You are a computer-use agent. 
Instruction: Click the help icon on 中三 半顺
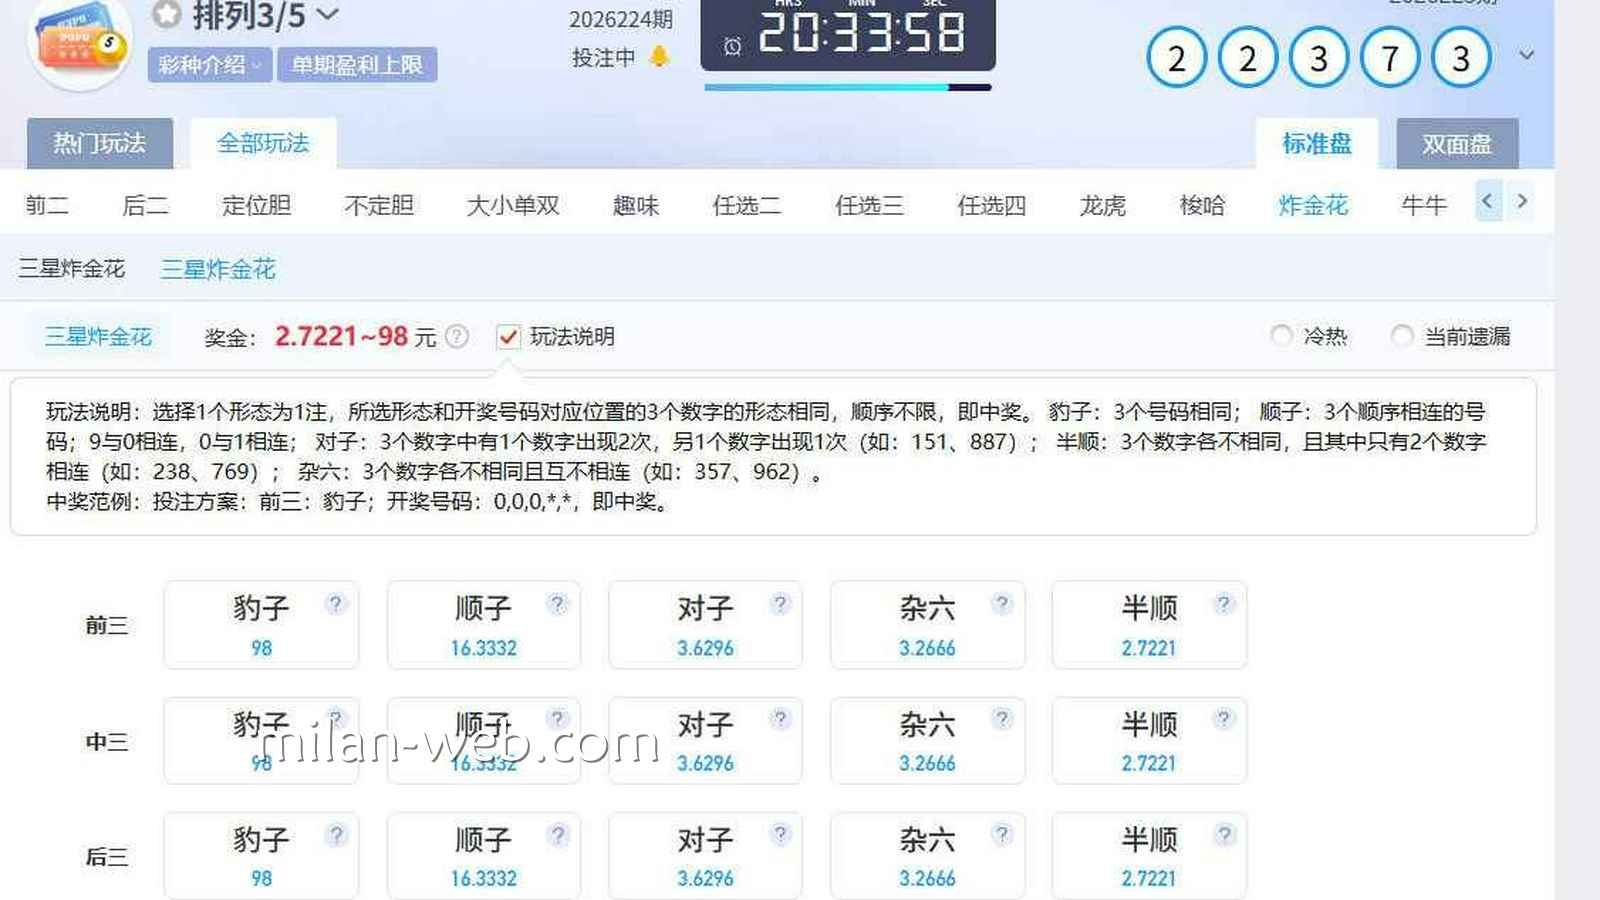(1224, 718)
